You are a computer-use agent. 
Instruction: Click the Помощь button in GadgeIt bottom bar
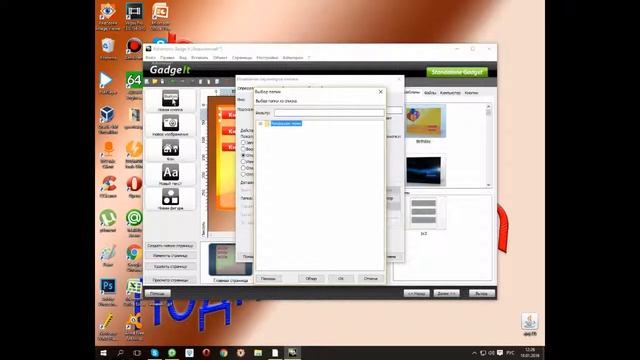coord(158,293)
